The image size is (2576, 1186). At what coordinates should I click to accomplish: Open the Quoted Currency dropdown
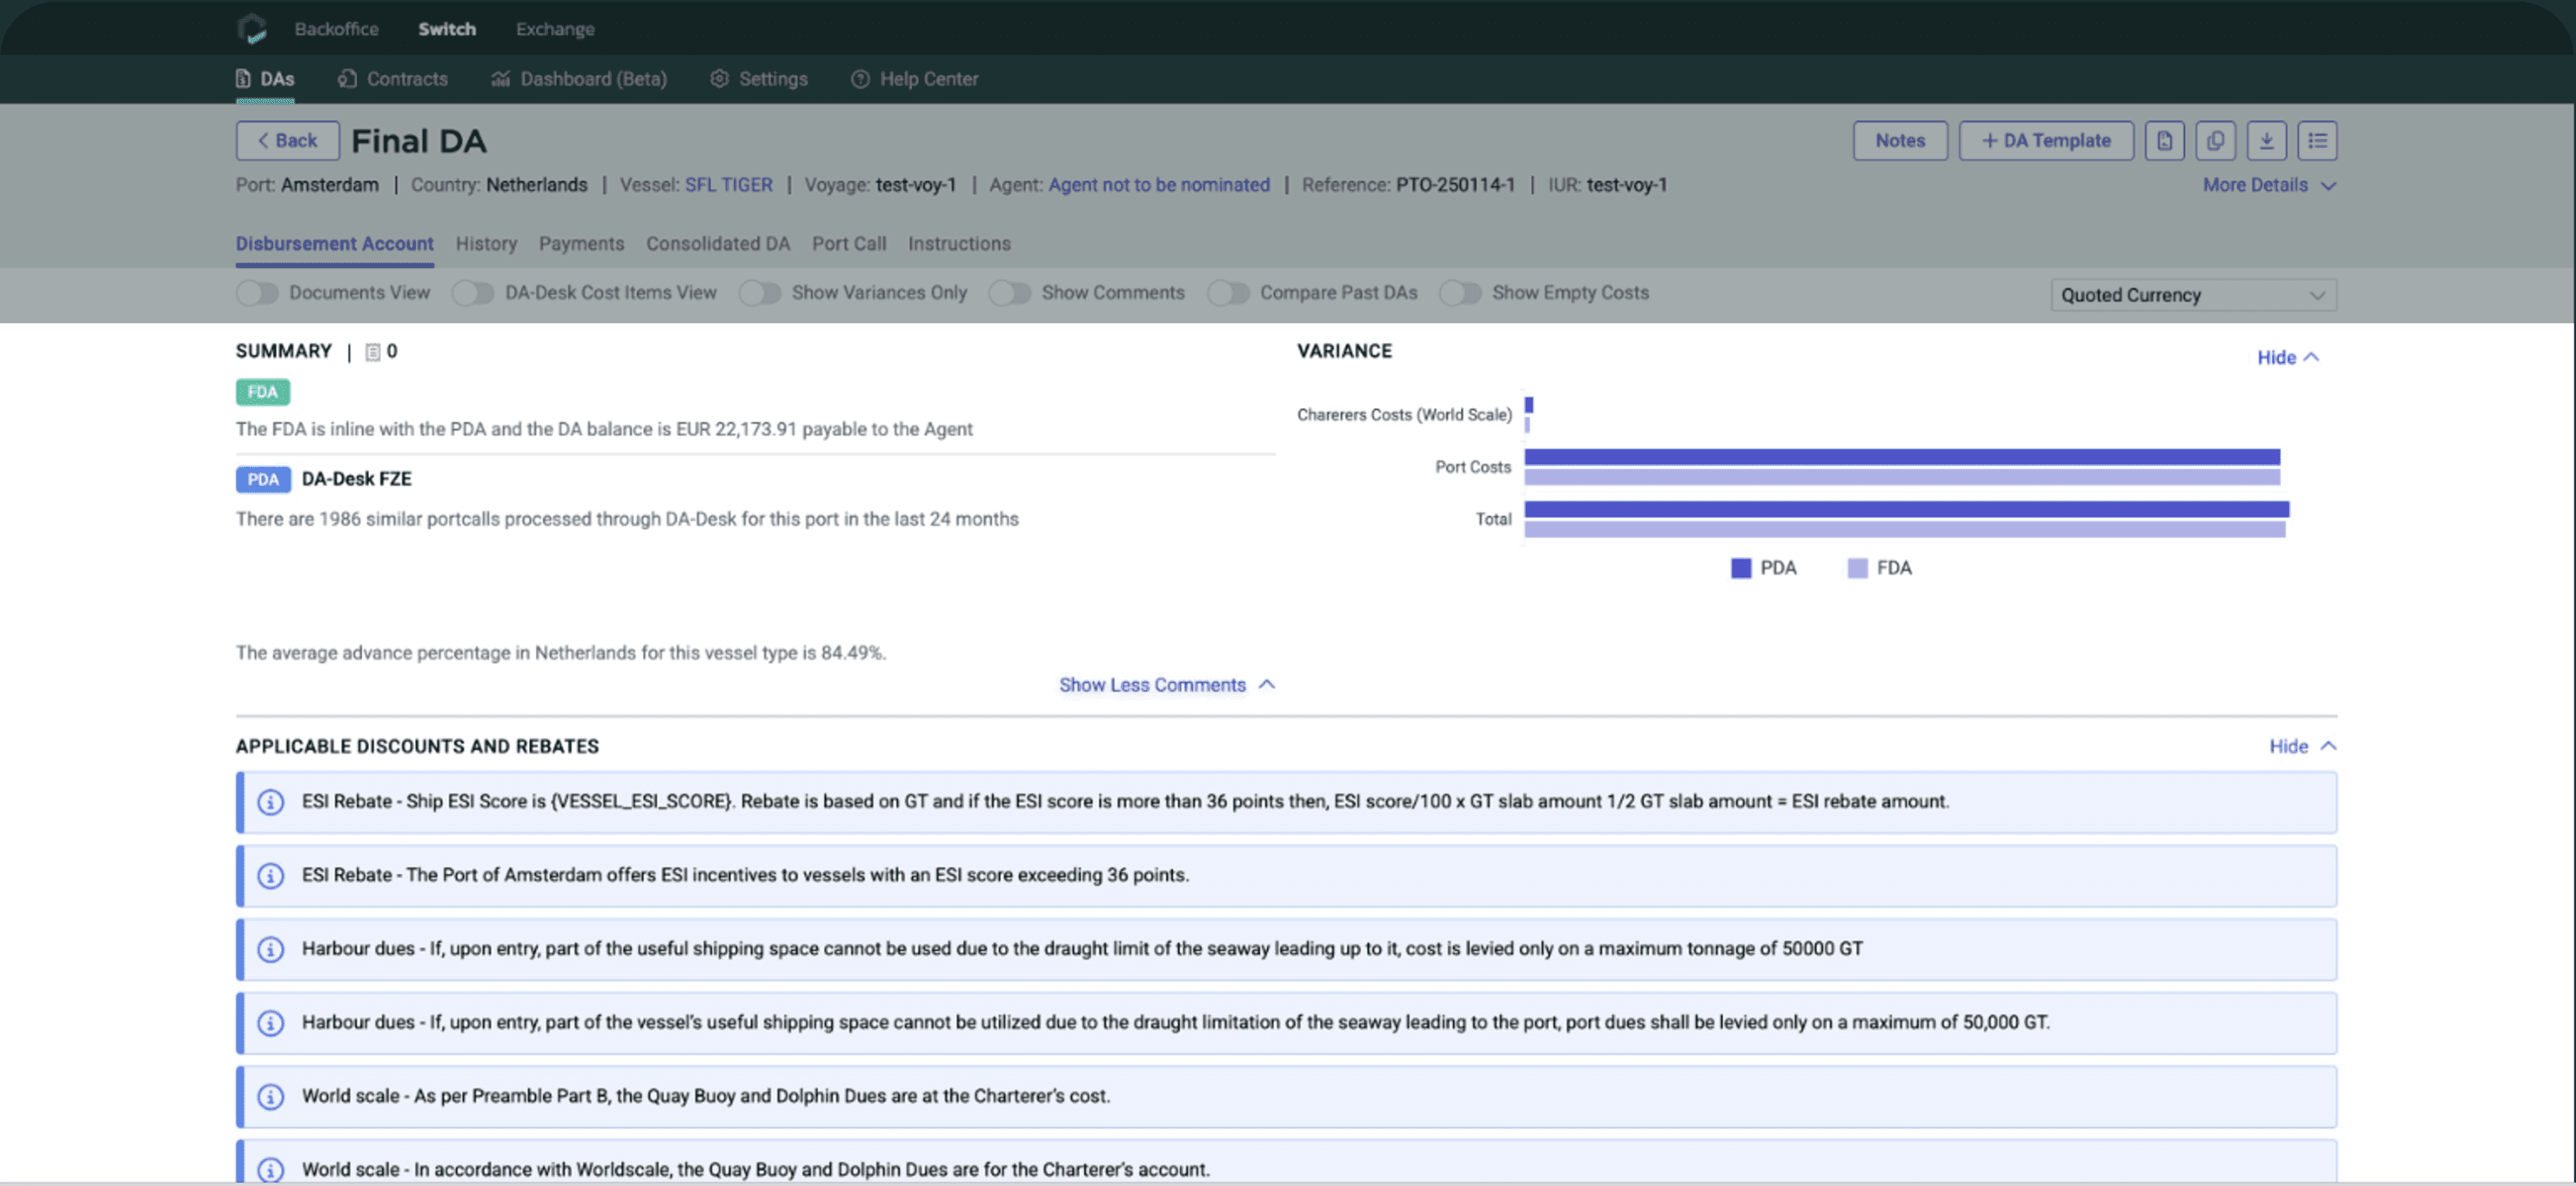point(2192,295)
